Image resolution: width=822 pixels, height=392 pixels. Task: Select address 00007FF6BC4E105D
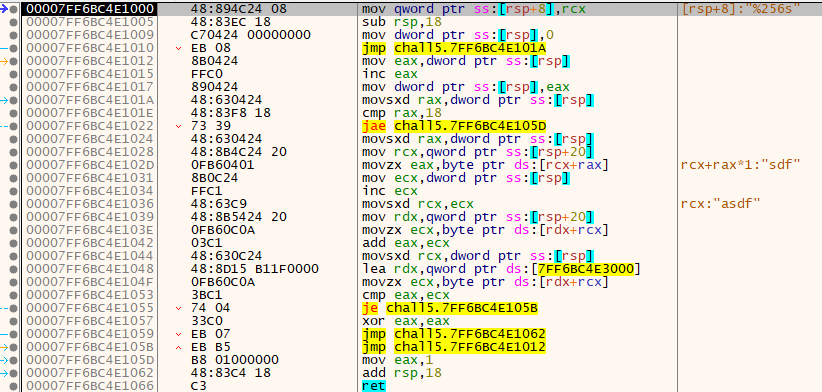tap(90, 360)
